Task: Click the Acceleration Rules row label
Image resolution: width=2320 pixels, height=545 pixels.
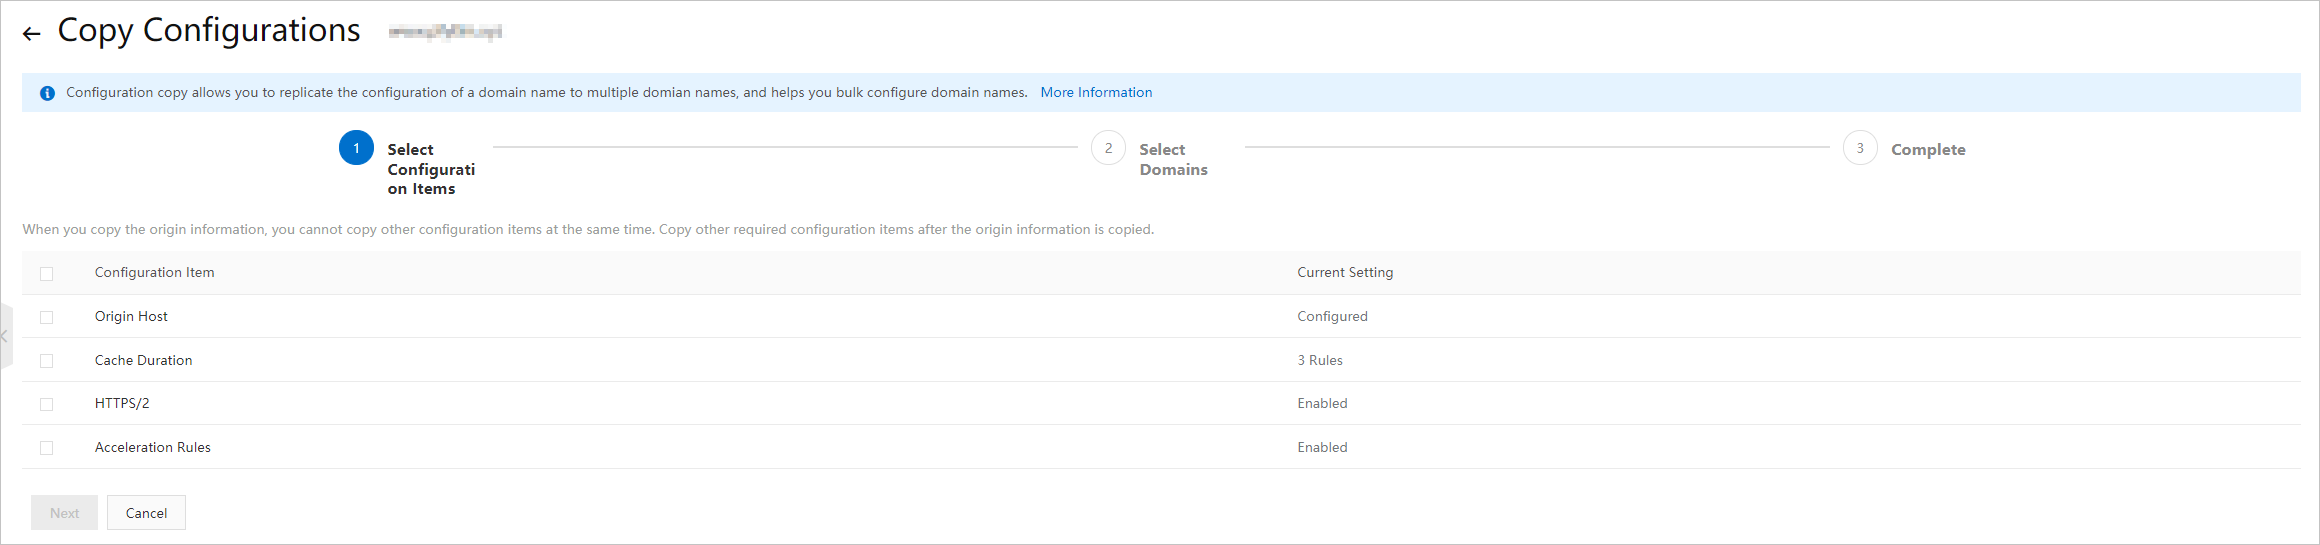Action: 152,448
